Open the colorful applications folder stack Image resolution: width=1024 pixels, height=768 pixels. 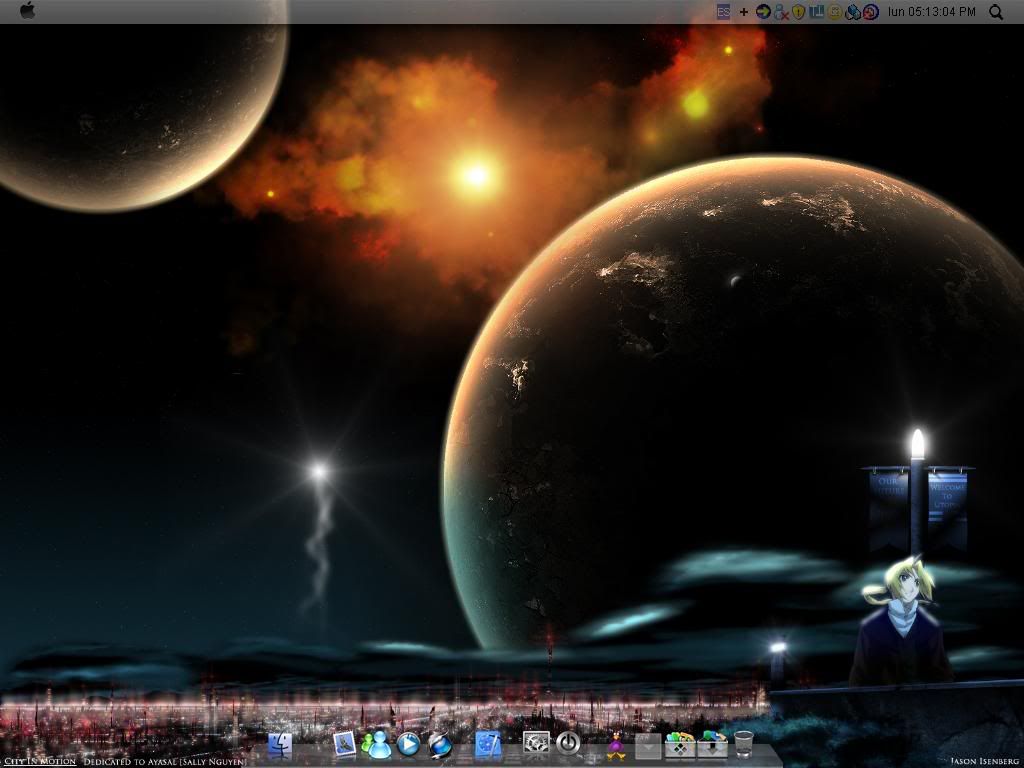(x=680, y=744)
